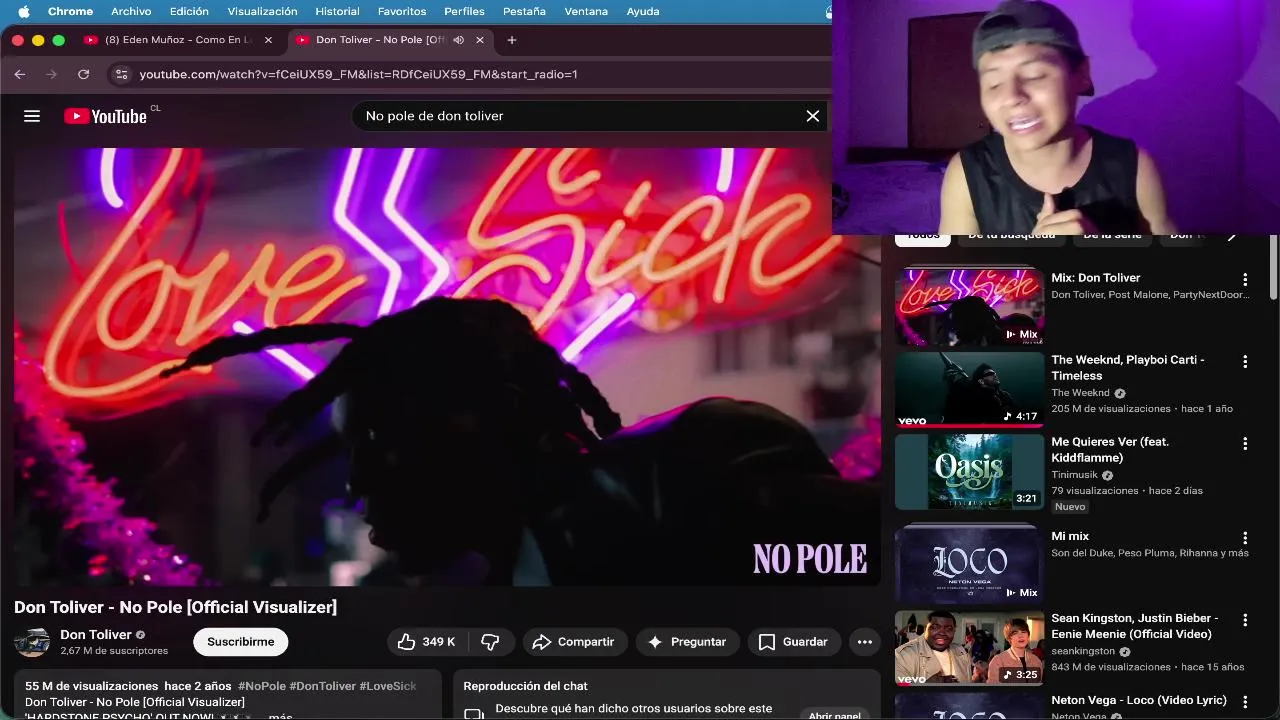Select the 'De tu búsqueda' filter chip
Viewport: 1280px width, 720px height.
click(1011, 236)
